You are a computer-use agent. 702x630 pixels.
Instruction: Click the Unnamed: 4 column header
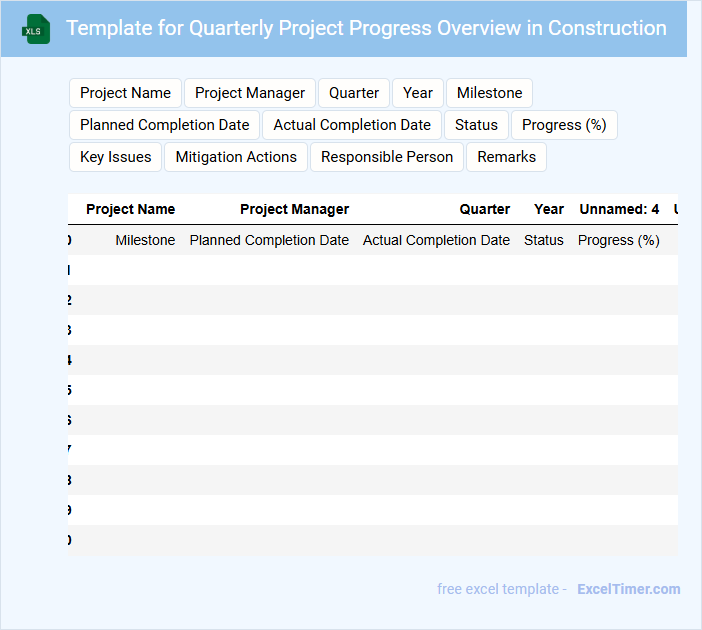[x=619, y=209]
